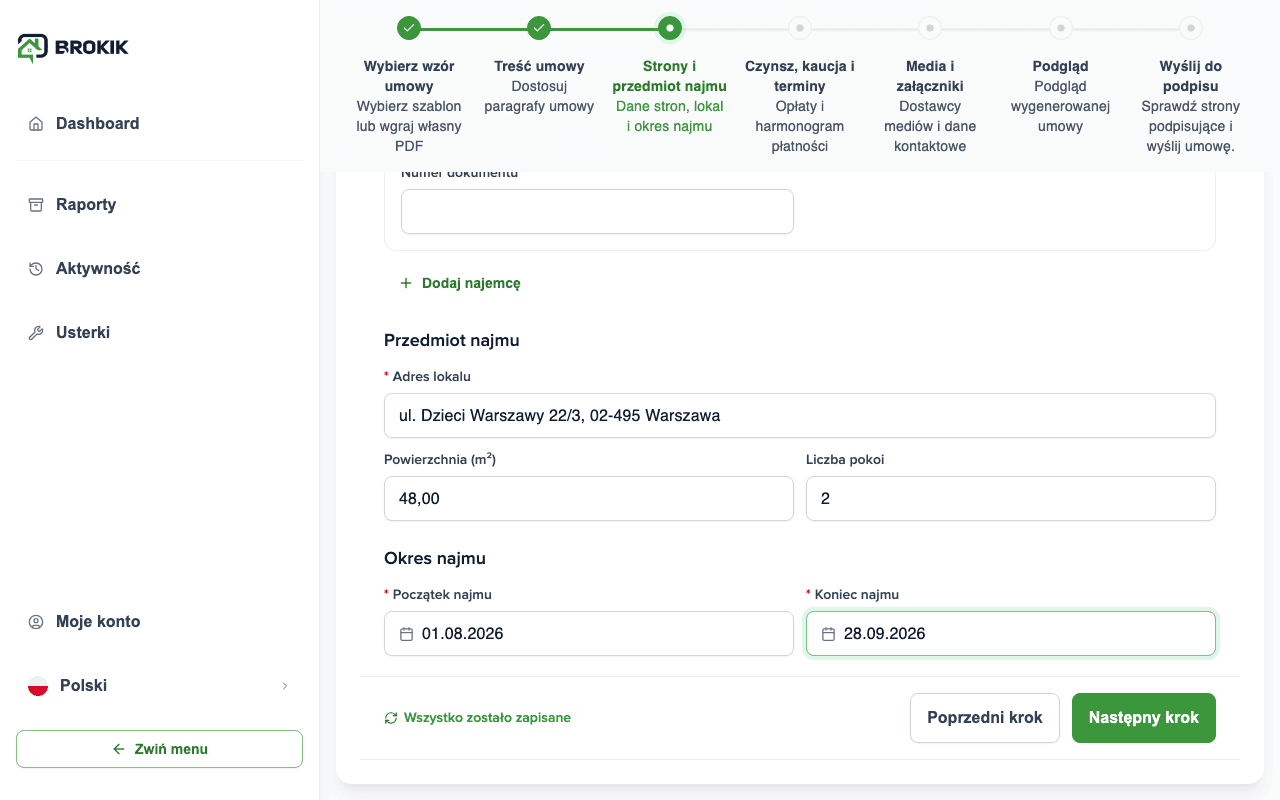Screen dimensions: 1280x800
Task: Click the Poprzedni krok button
Action: (985, 718)
